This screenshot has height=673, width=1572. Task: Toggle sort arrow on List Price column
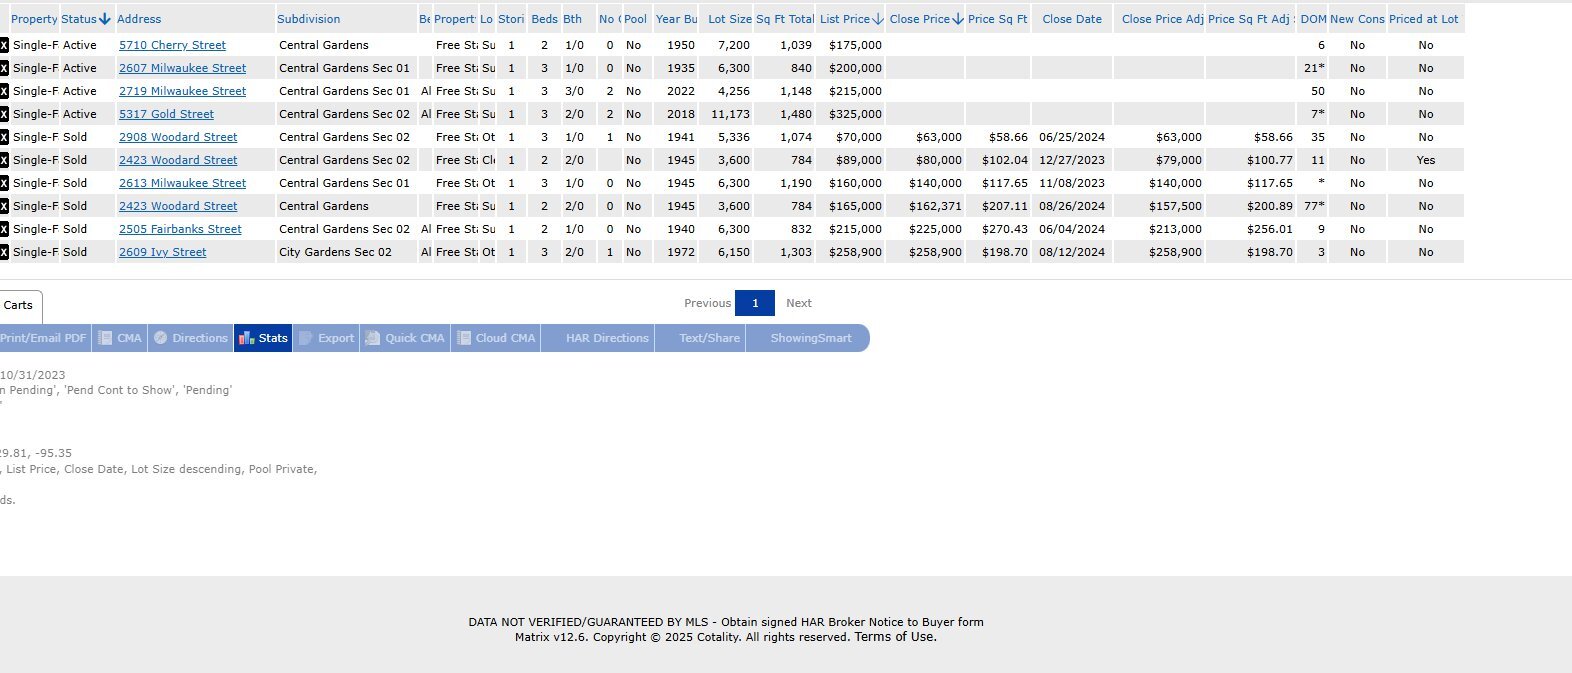[x=878, y=19]
